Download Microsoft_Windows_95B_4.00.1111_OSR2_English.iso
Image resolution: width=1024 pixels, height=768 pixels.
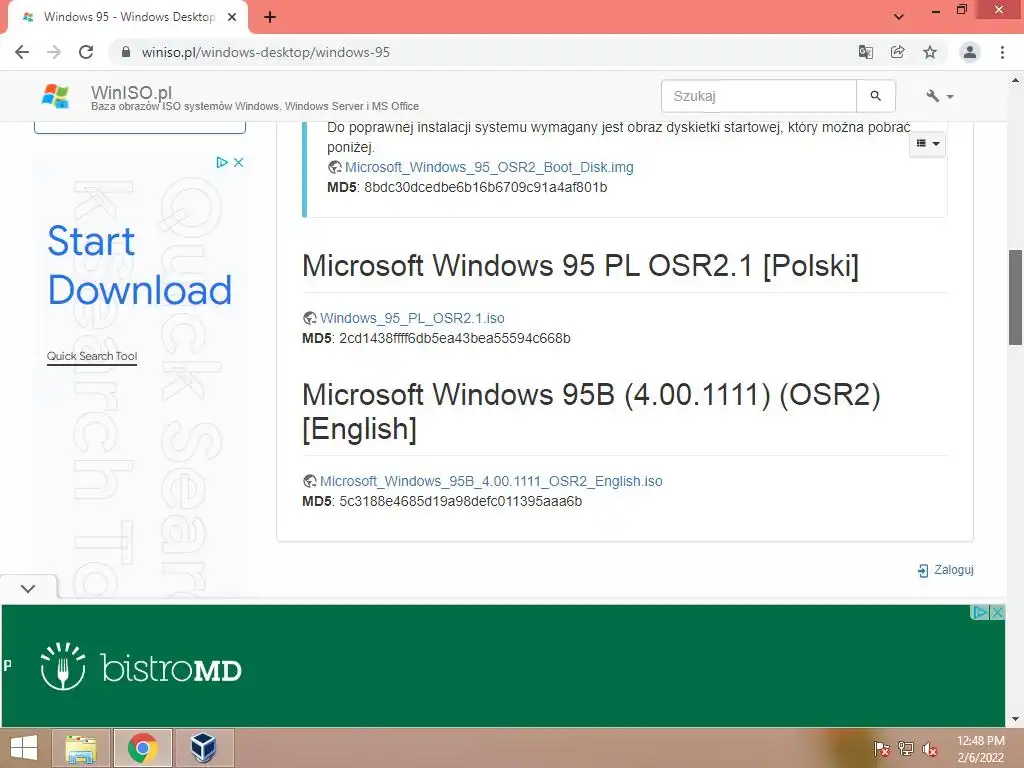(491, 481)
